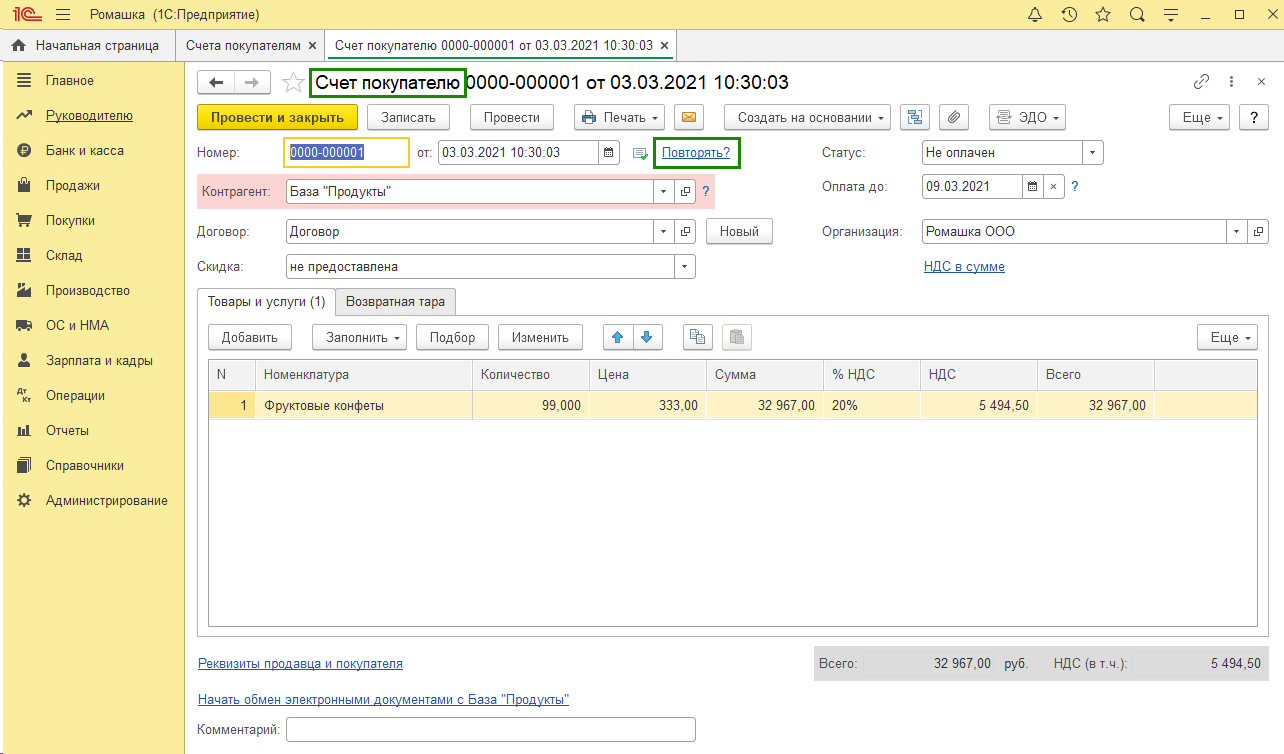Expand the ЭДО menu
1284x754 pixels.
pos(1027,117)
